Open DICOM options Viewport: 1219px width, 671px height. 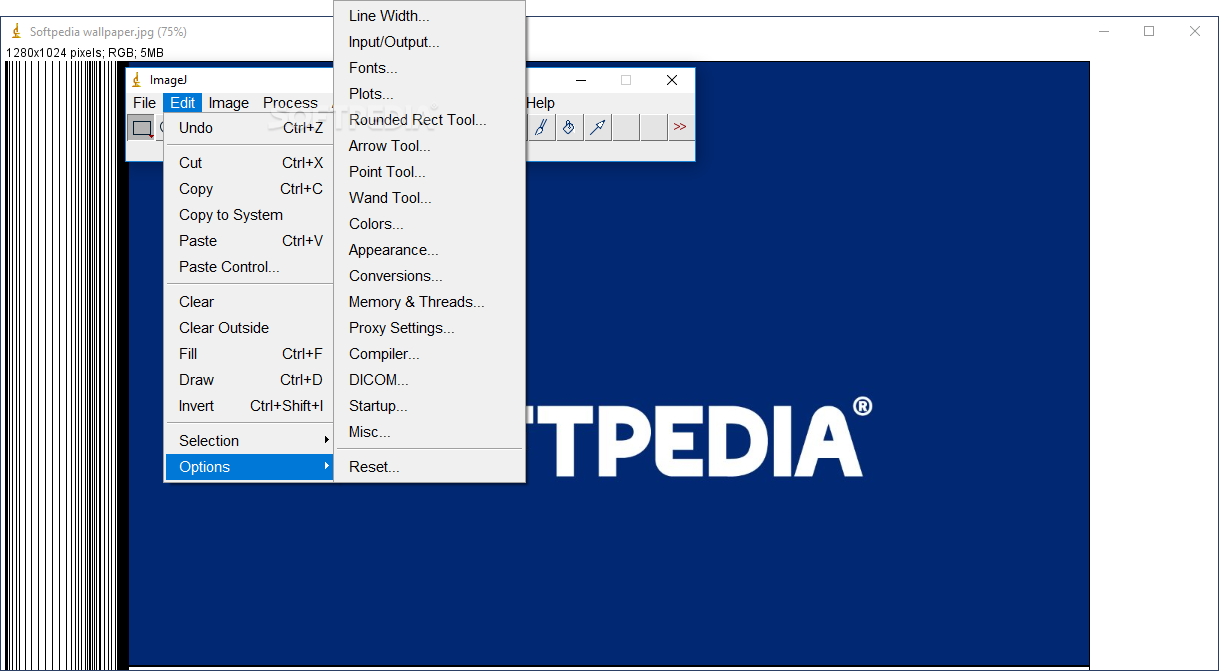coord(429,380)
